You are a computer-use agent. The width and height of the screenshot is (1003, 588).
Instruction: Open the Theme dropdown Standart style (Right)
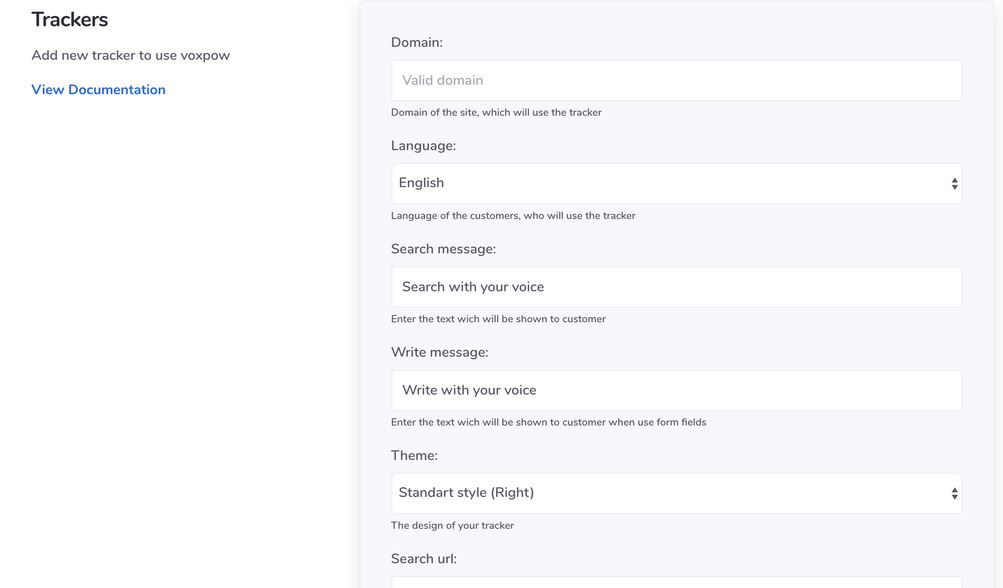tap(676, 493)
